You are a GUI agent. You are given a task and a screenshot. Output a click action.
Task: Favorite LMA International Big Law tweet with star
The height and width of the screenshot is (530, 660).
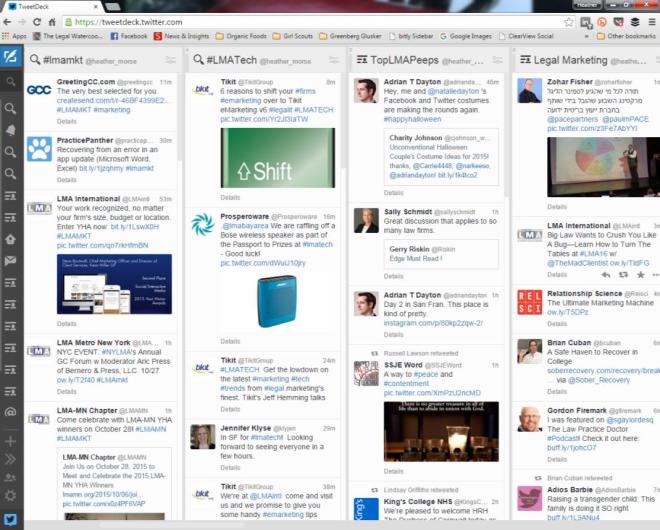641,275
